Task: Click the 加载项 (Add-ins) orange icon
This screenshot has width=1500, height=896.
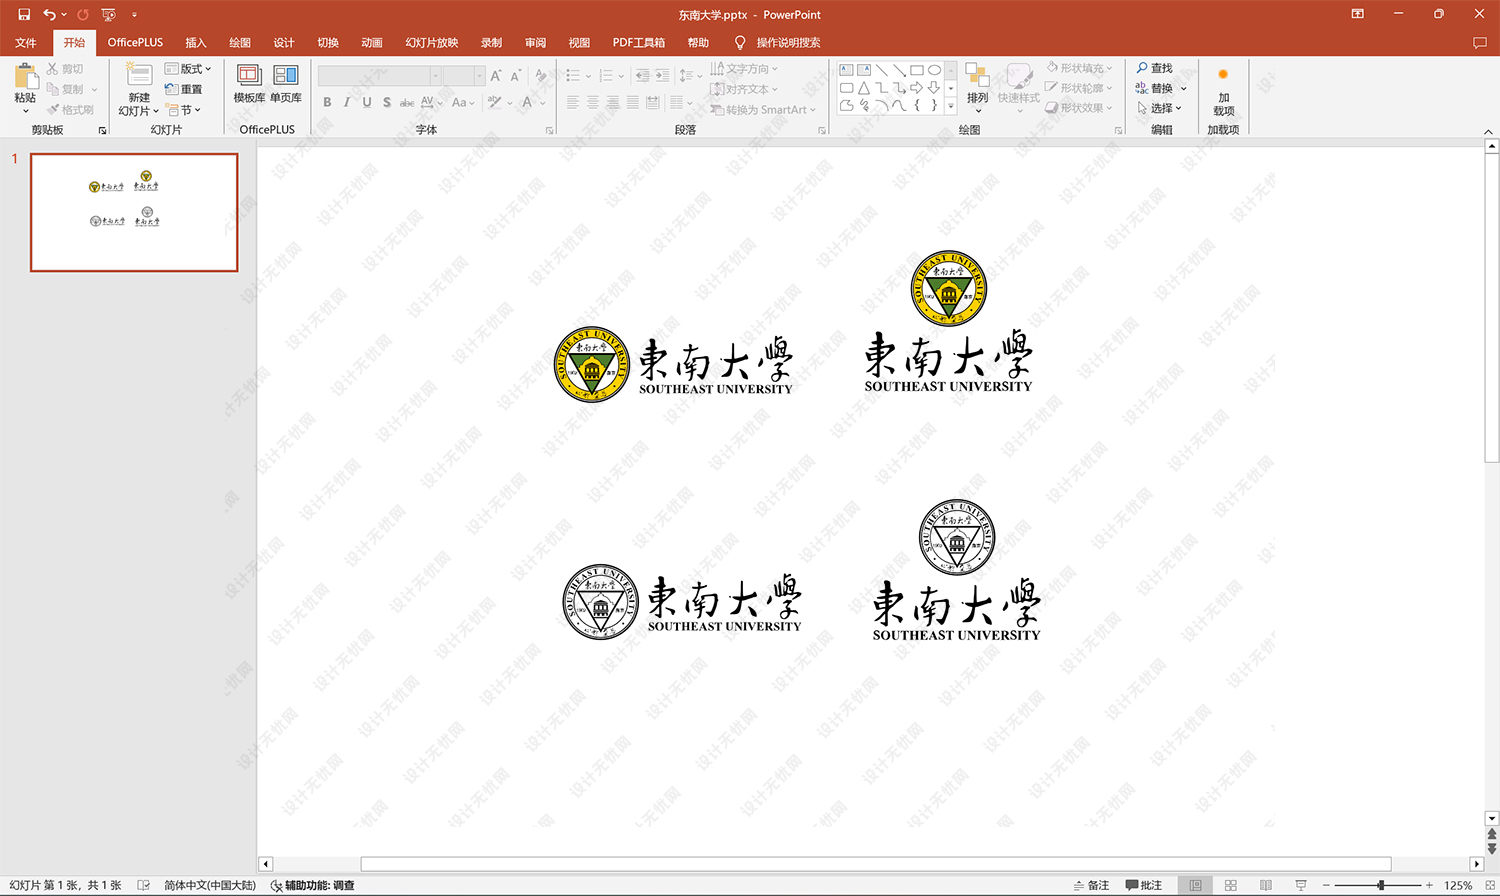Action: click(x=1223, y=75)
